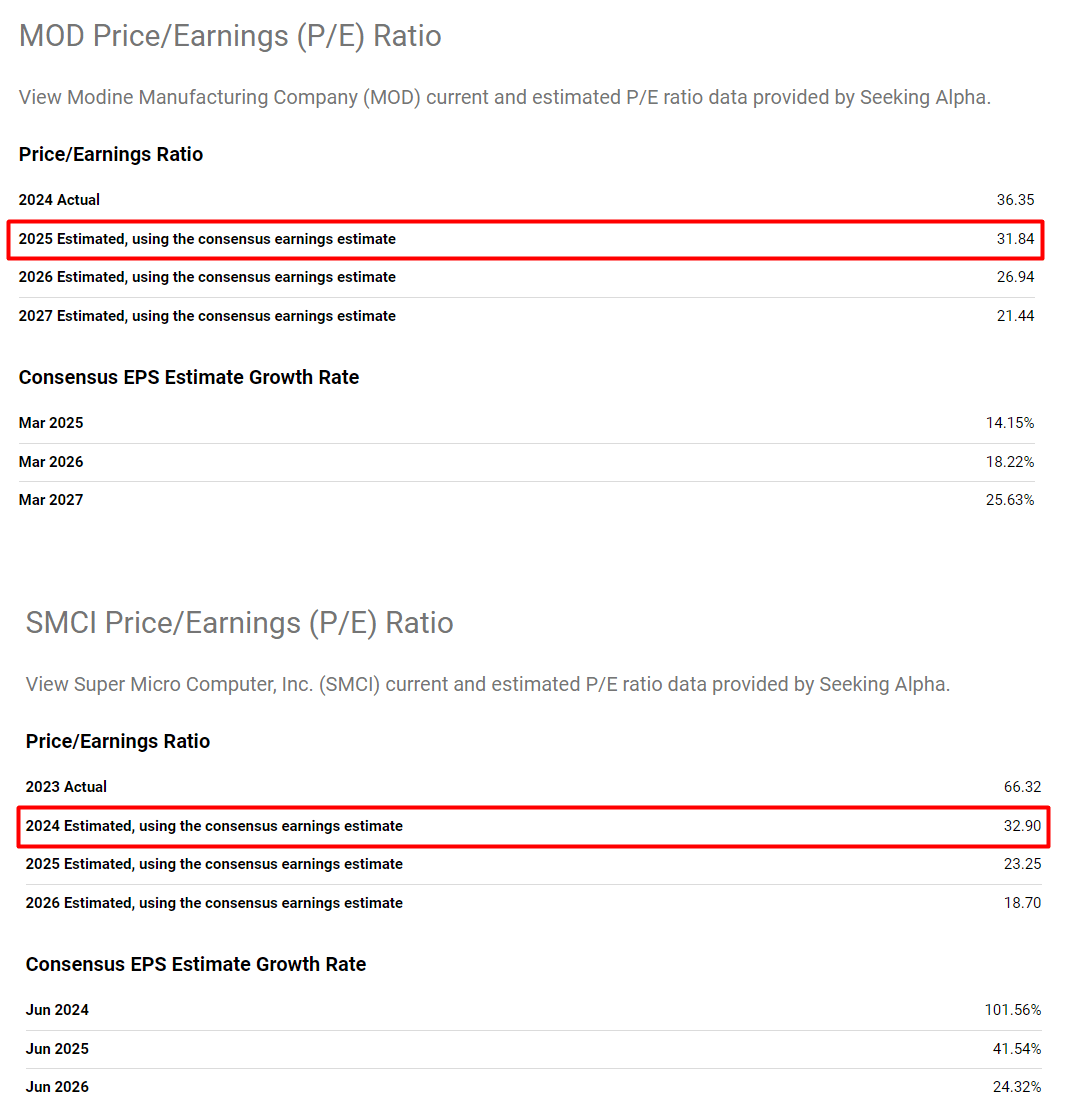
Task: Click the 21.44 P/E value
Action: click(1015, 316)
